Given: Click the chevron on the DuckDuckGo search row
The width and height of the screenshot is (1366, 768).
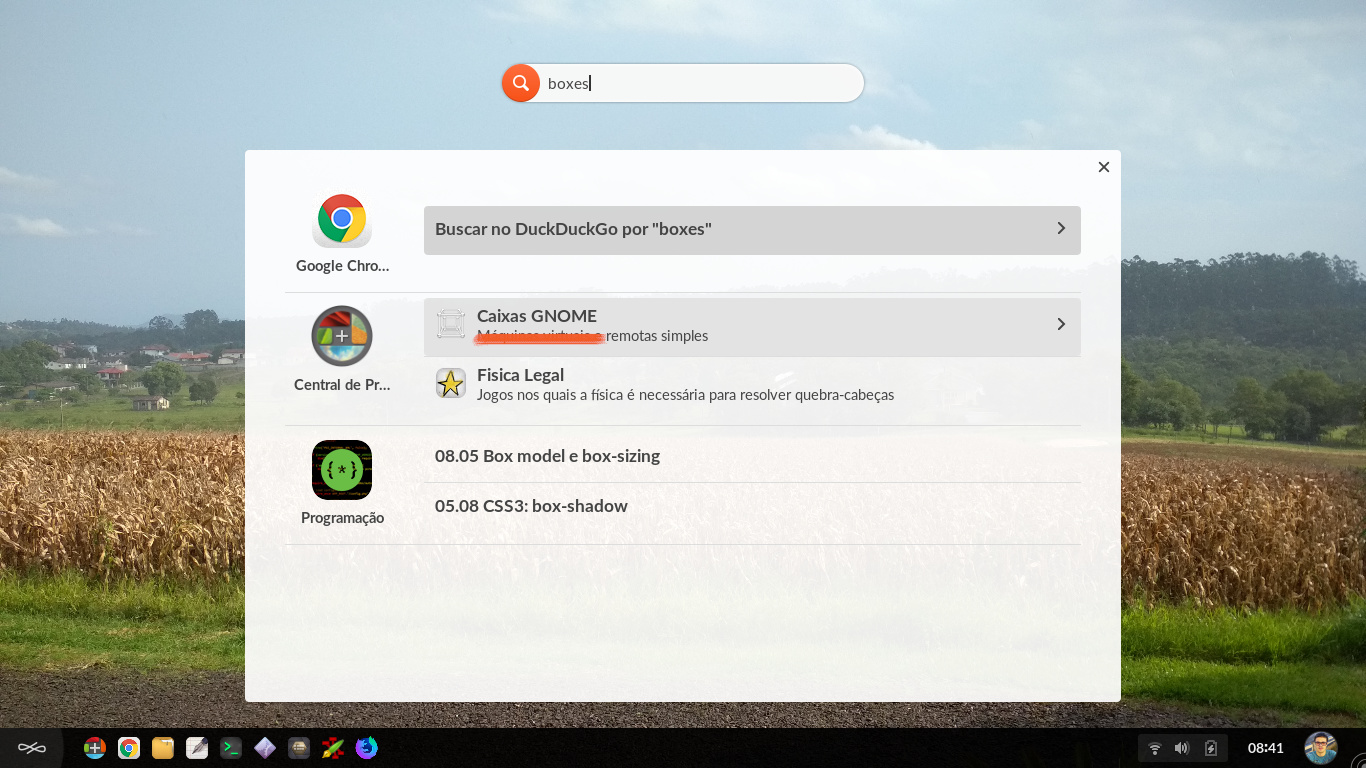Looking at the screenshot, I should click(1061, 229).
